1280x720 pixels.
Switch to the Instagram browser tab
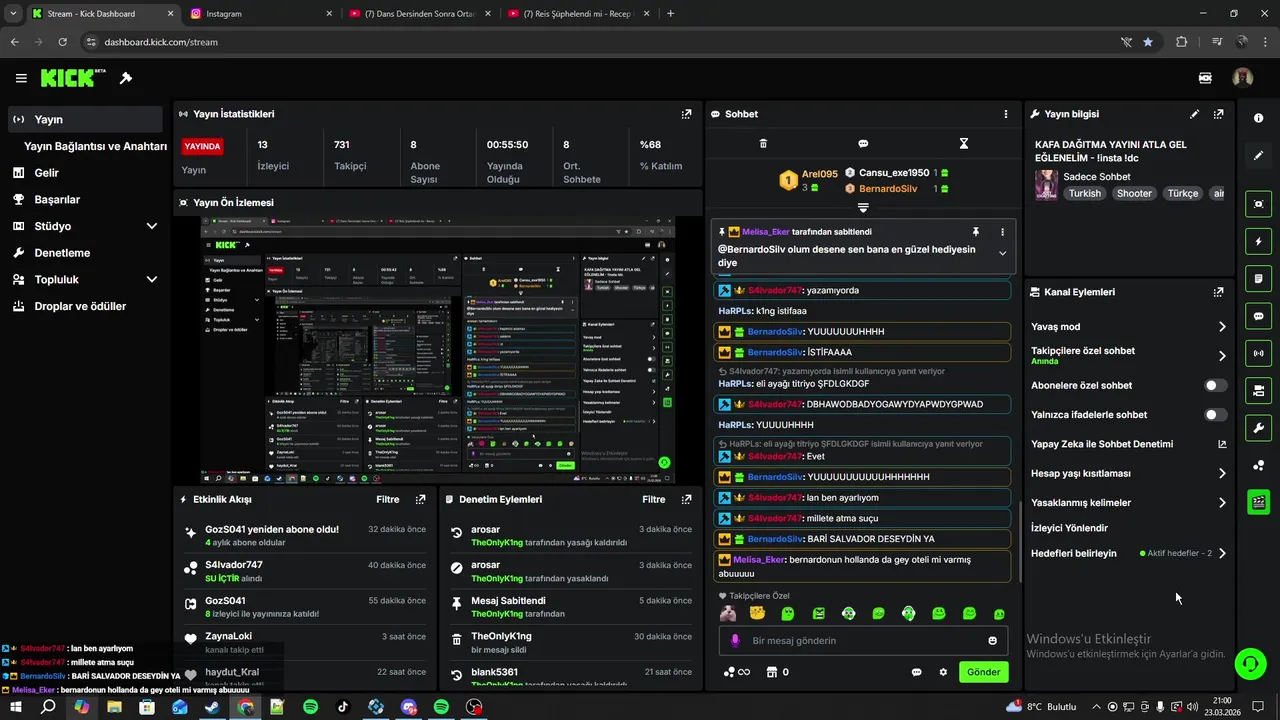(x=260, y=14)
